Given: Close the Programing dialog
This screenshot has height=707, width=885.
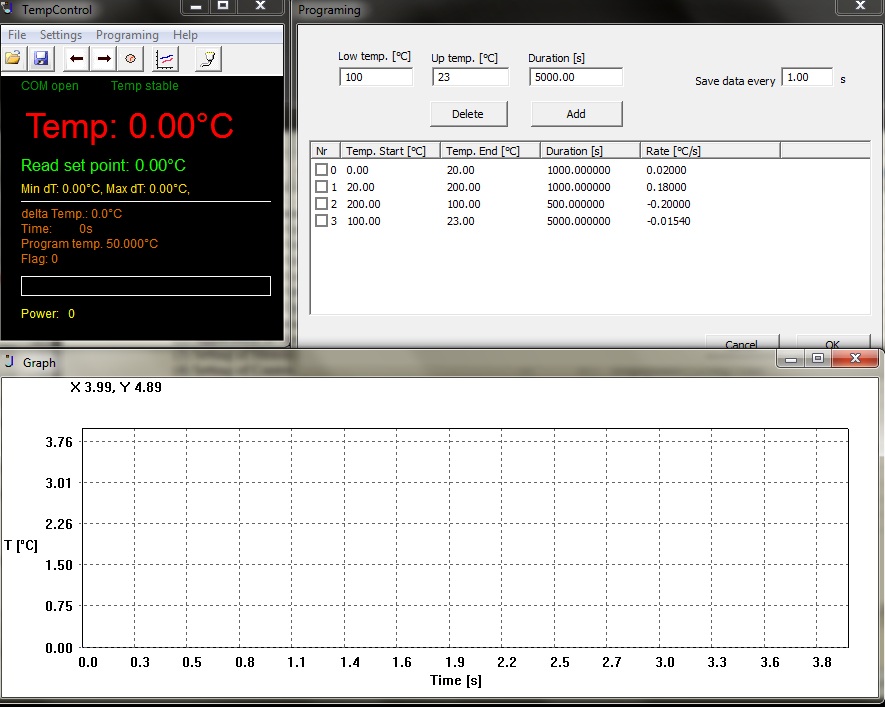Looking at the screenshot, I should coord(860,6).
